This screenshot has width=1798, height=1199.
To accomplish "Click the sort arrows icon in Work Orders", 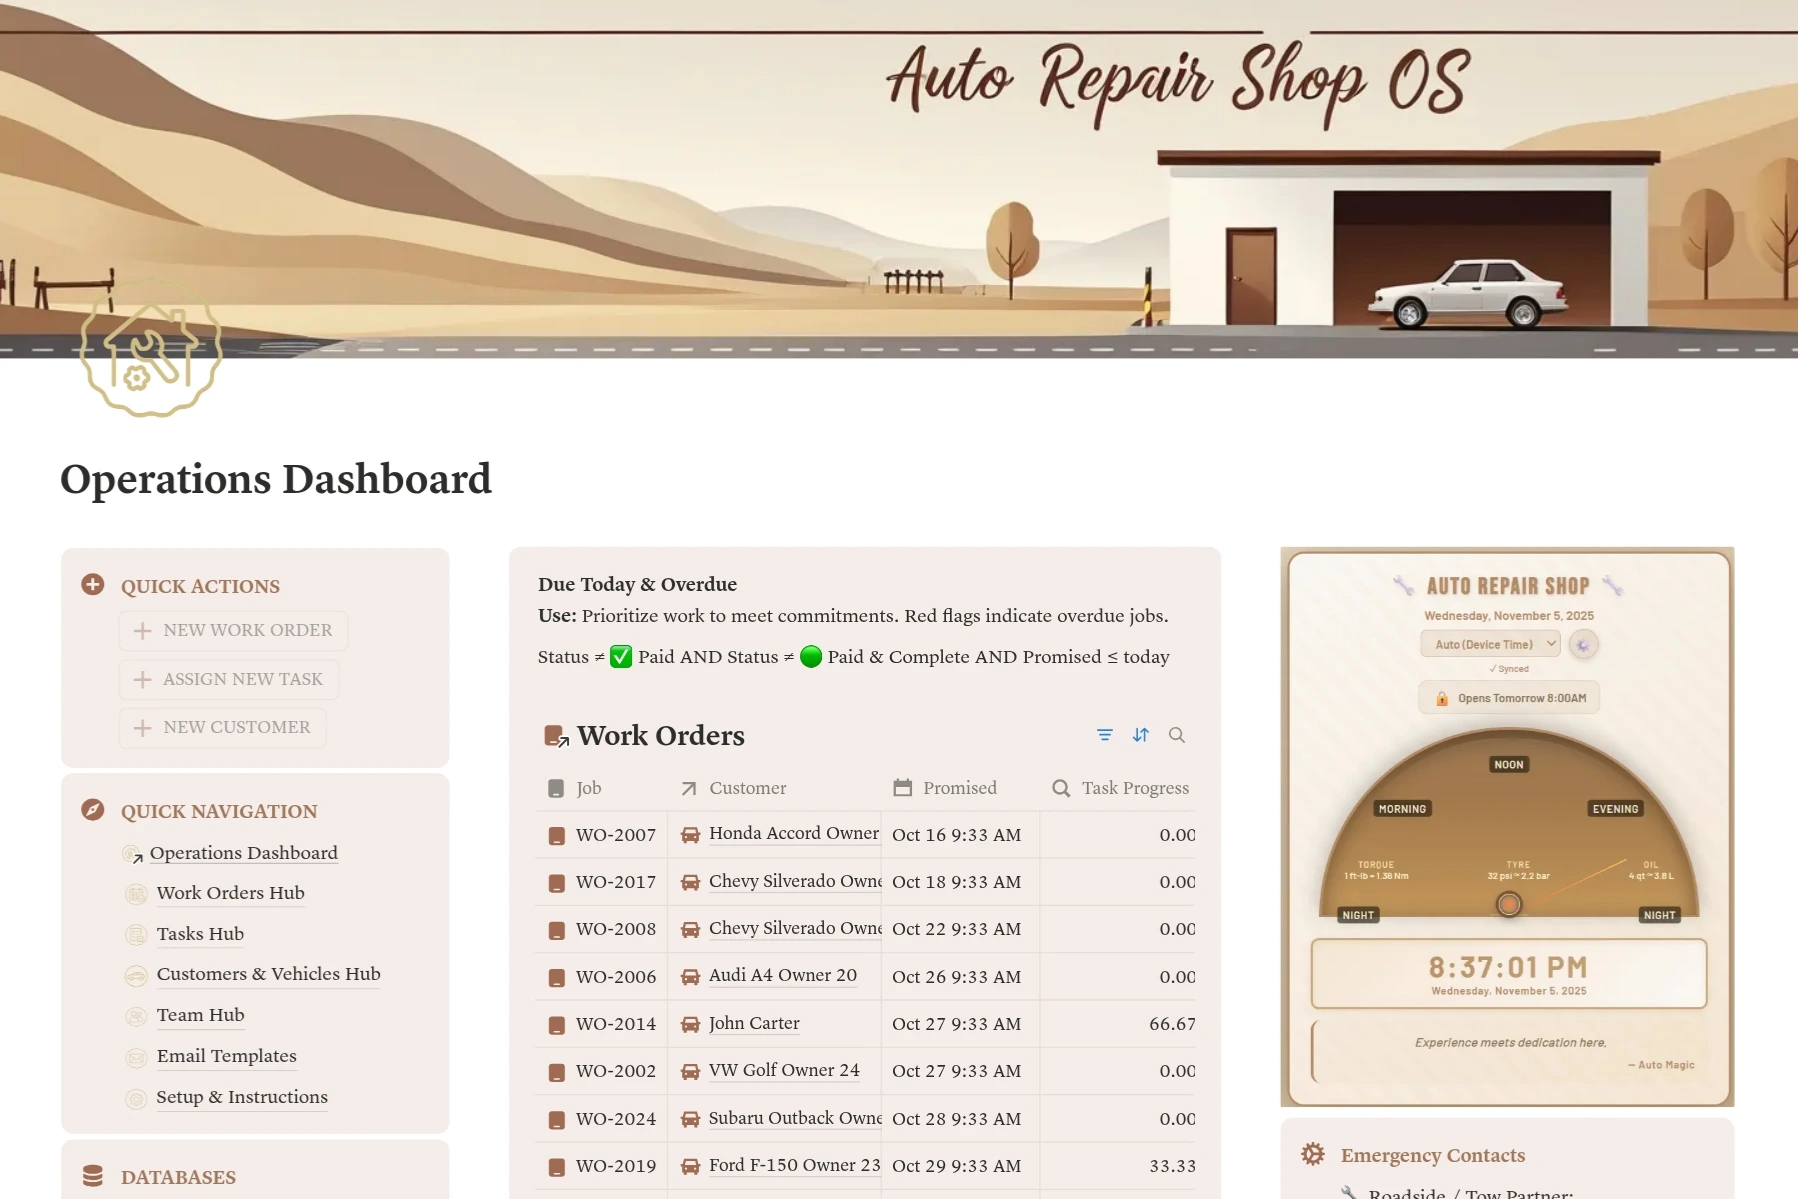I will (x=1141, y=735).
